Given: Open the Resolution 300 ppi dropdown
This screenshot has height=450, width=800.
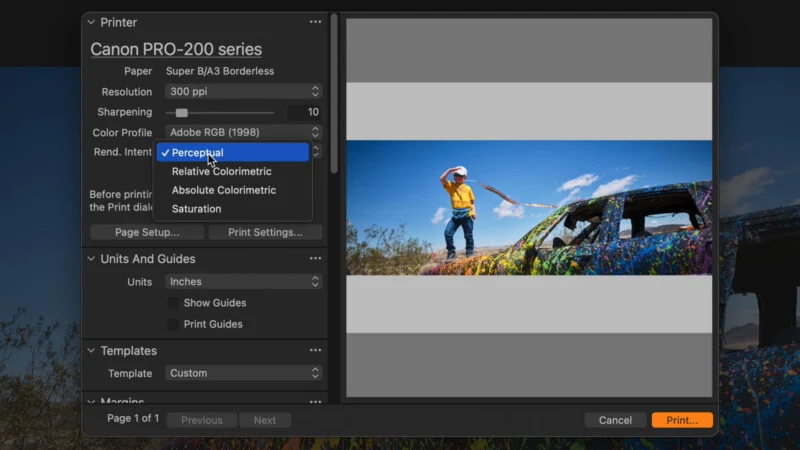Looking at the screenshot, I should (x=243, y=91).
